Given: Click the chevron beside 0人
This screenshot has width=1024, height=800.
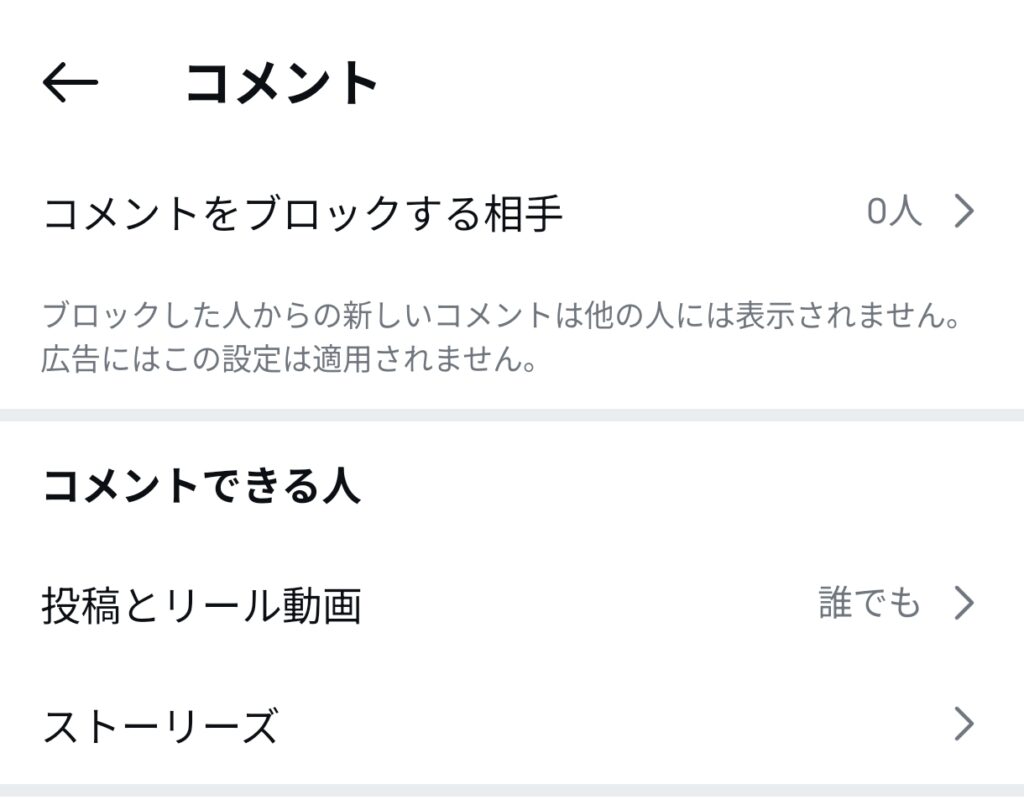Looking at the screenshot, I should [x=963, y=212].
